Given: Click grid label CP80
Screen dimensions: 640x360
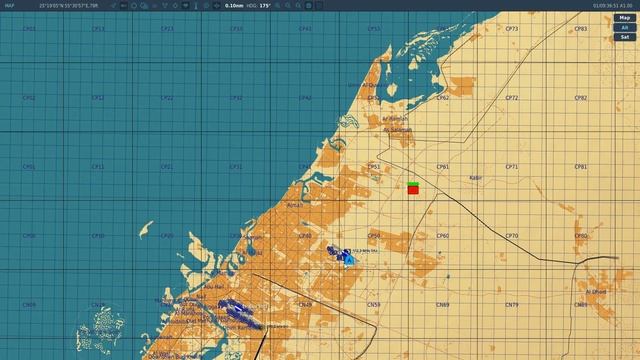Looking at the screenshot, I should 580,236.
